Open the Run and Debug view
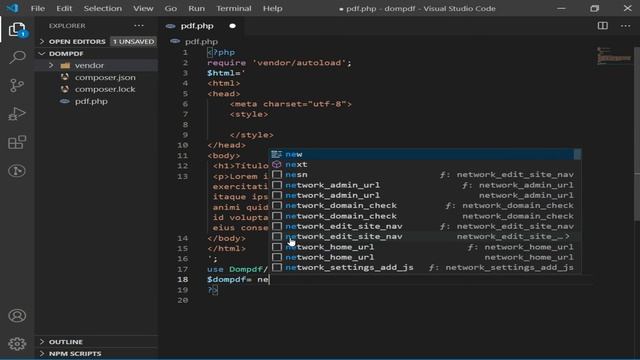640x360 pixels. [x=17, y=114]
